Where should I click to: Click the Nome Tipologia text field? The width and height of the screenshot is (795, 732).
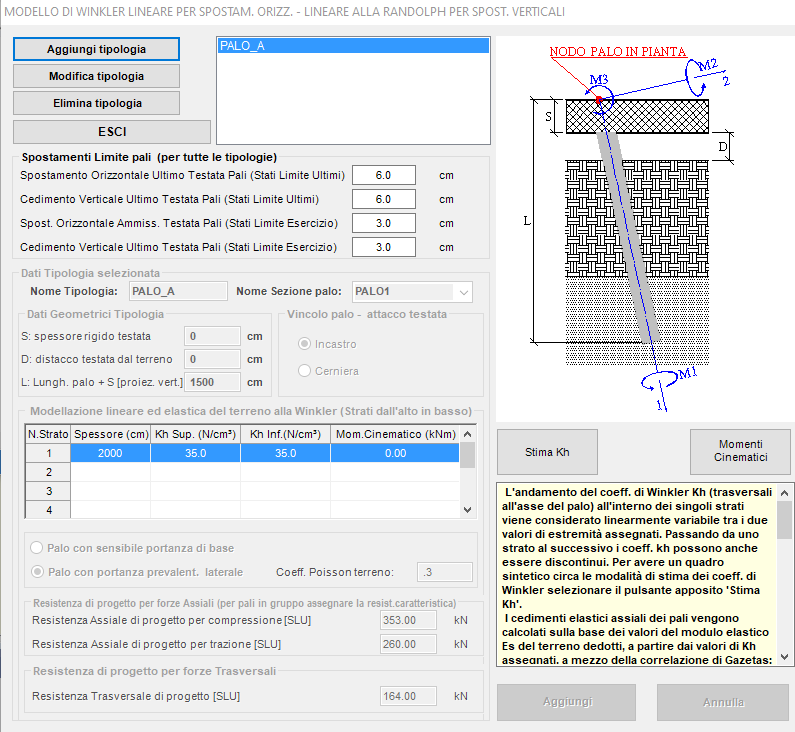click(x=178, y=291)
